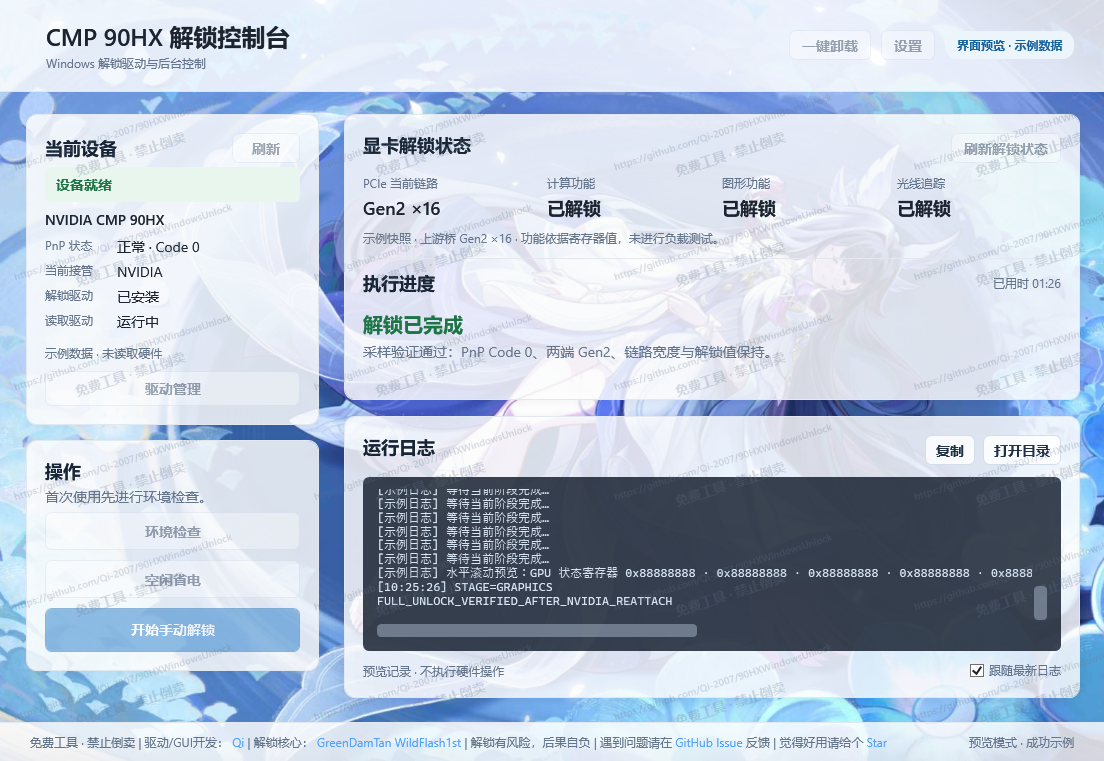Click the STAGE=GRAPHICS log line
Viewport: 1104px width, 761px height.
[465, 587]
